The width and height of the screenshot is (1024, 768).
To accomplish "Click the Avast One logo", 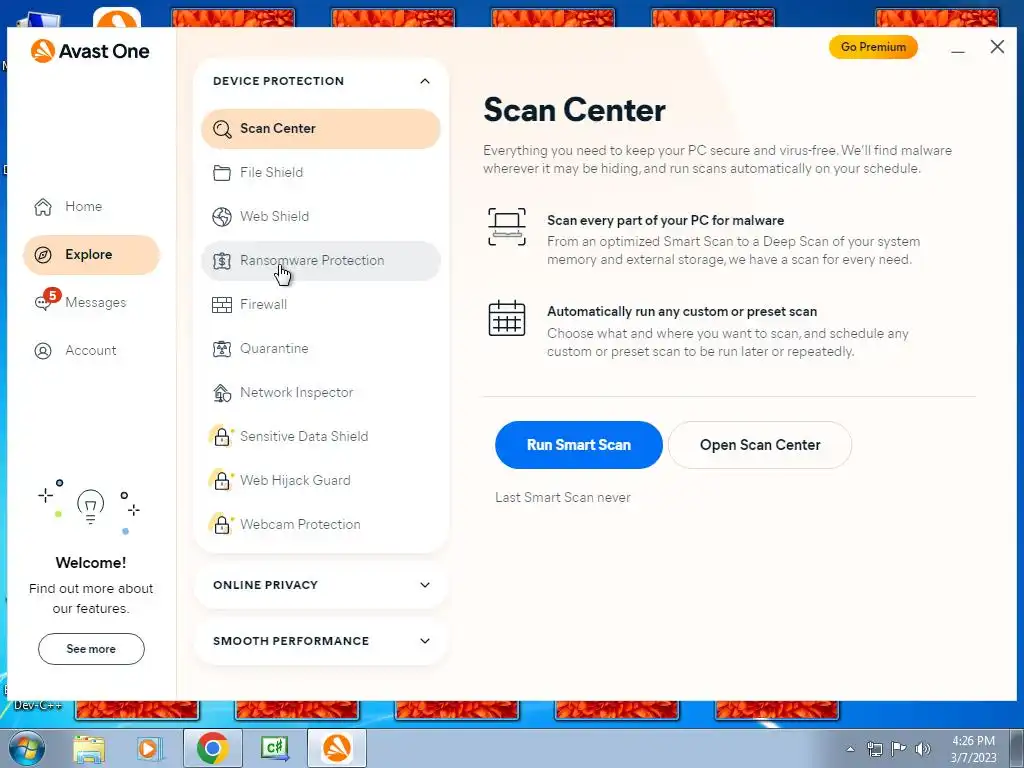I will (89, 51).
